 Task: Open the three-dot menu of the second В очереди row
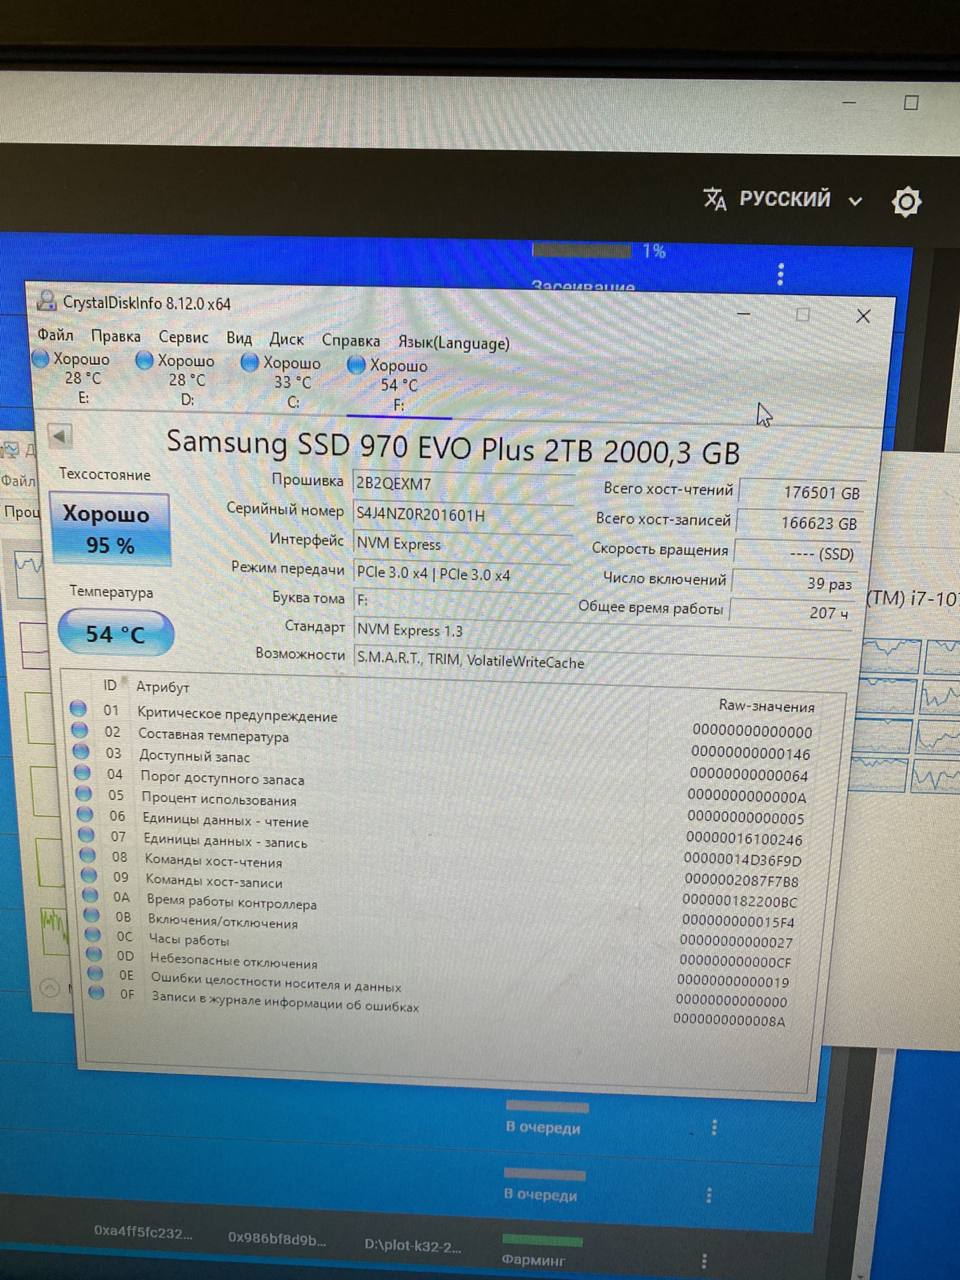pos(709,1195)
